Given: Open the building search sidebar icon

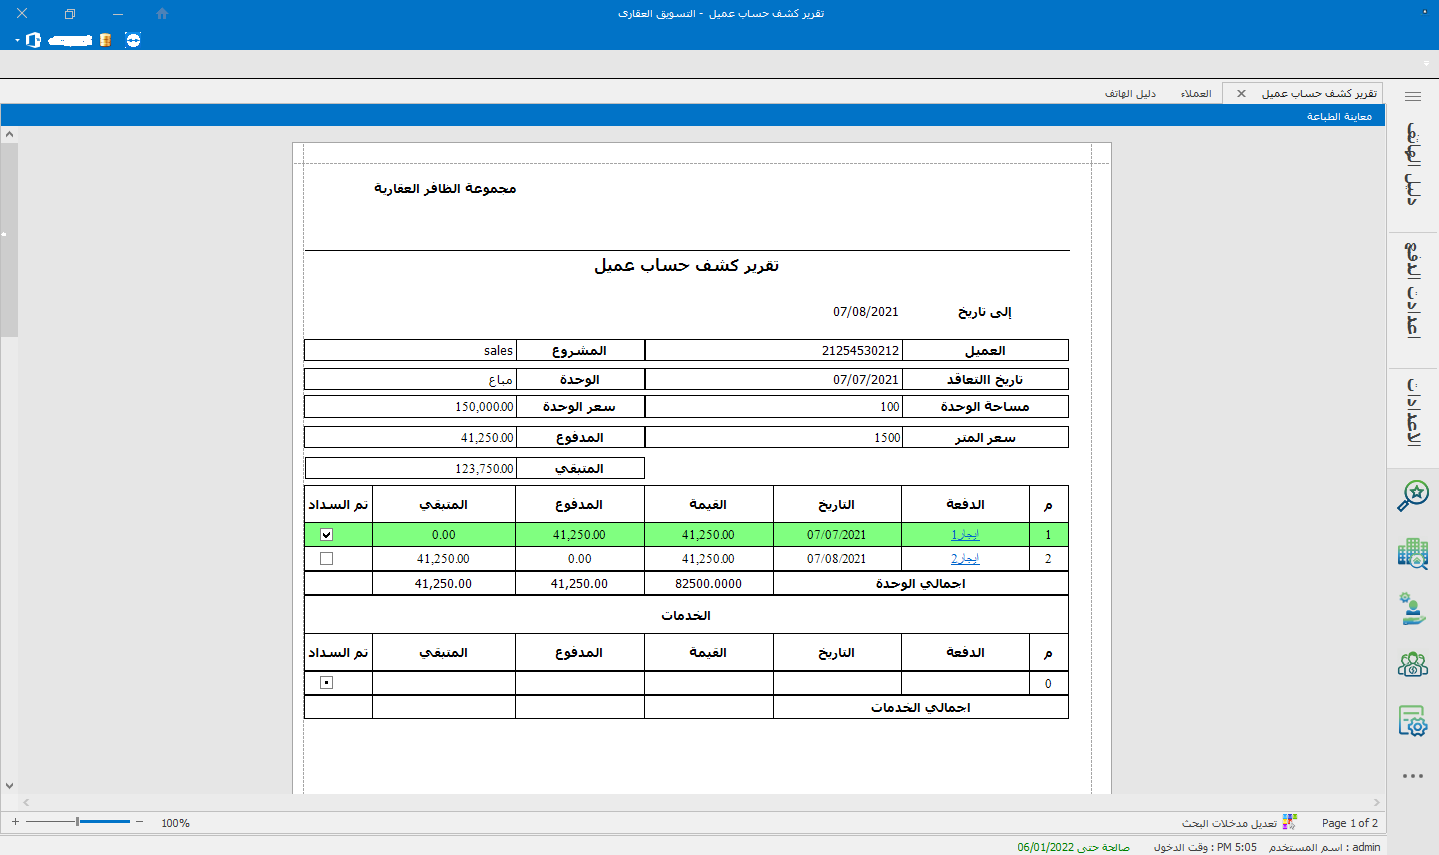Looking at the screenshot, I should [x=1412, y=553].
